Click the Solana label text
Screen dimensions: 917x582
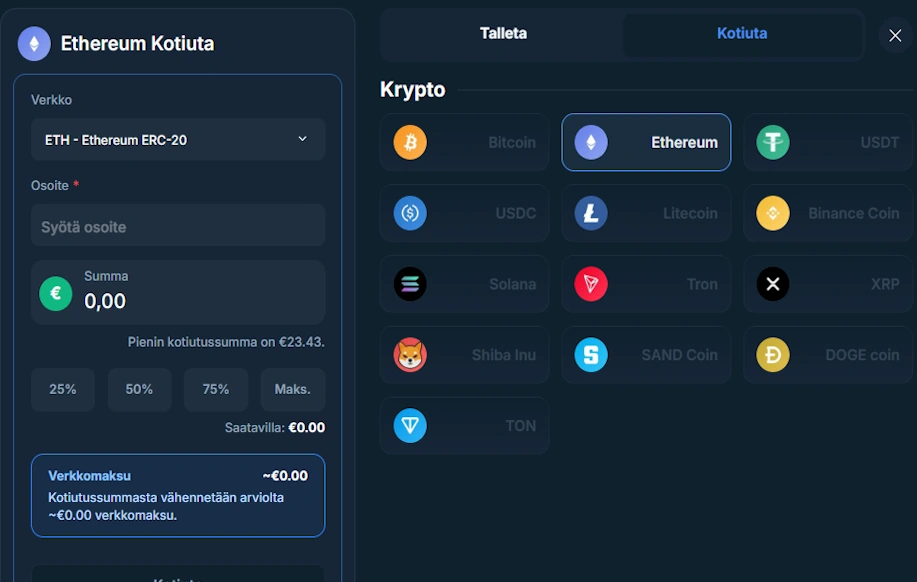512,284
